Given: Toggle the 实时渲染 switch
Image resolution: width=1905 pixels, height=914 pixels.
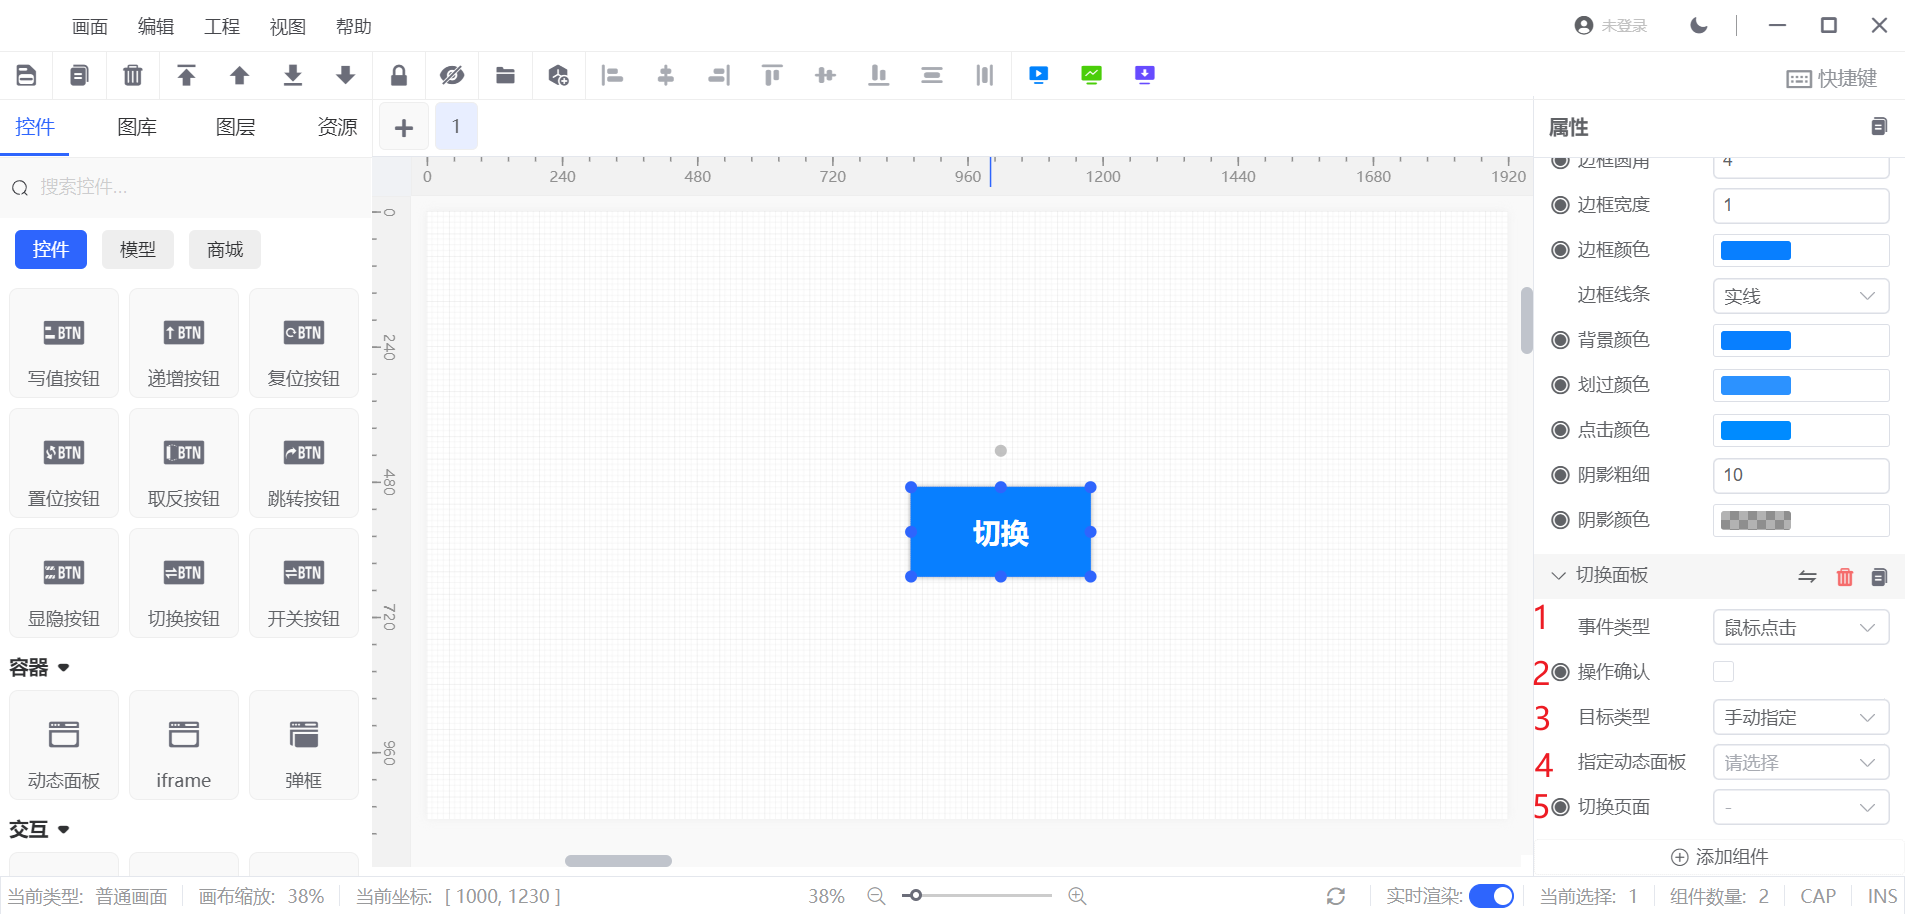Looking at the screenshot, I should click(x=1491, y=896).
